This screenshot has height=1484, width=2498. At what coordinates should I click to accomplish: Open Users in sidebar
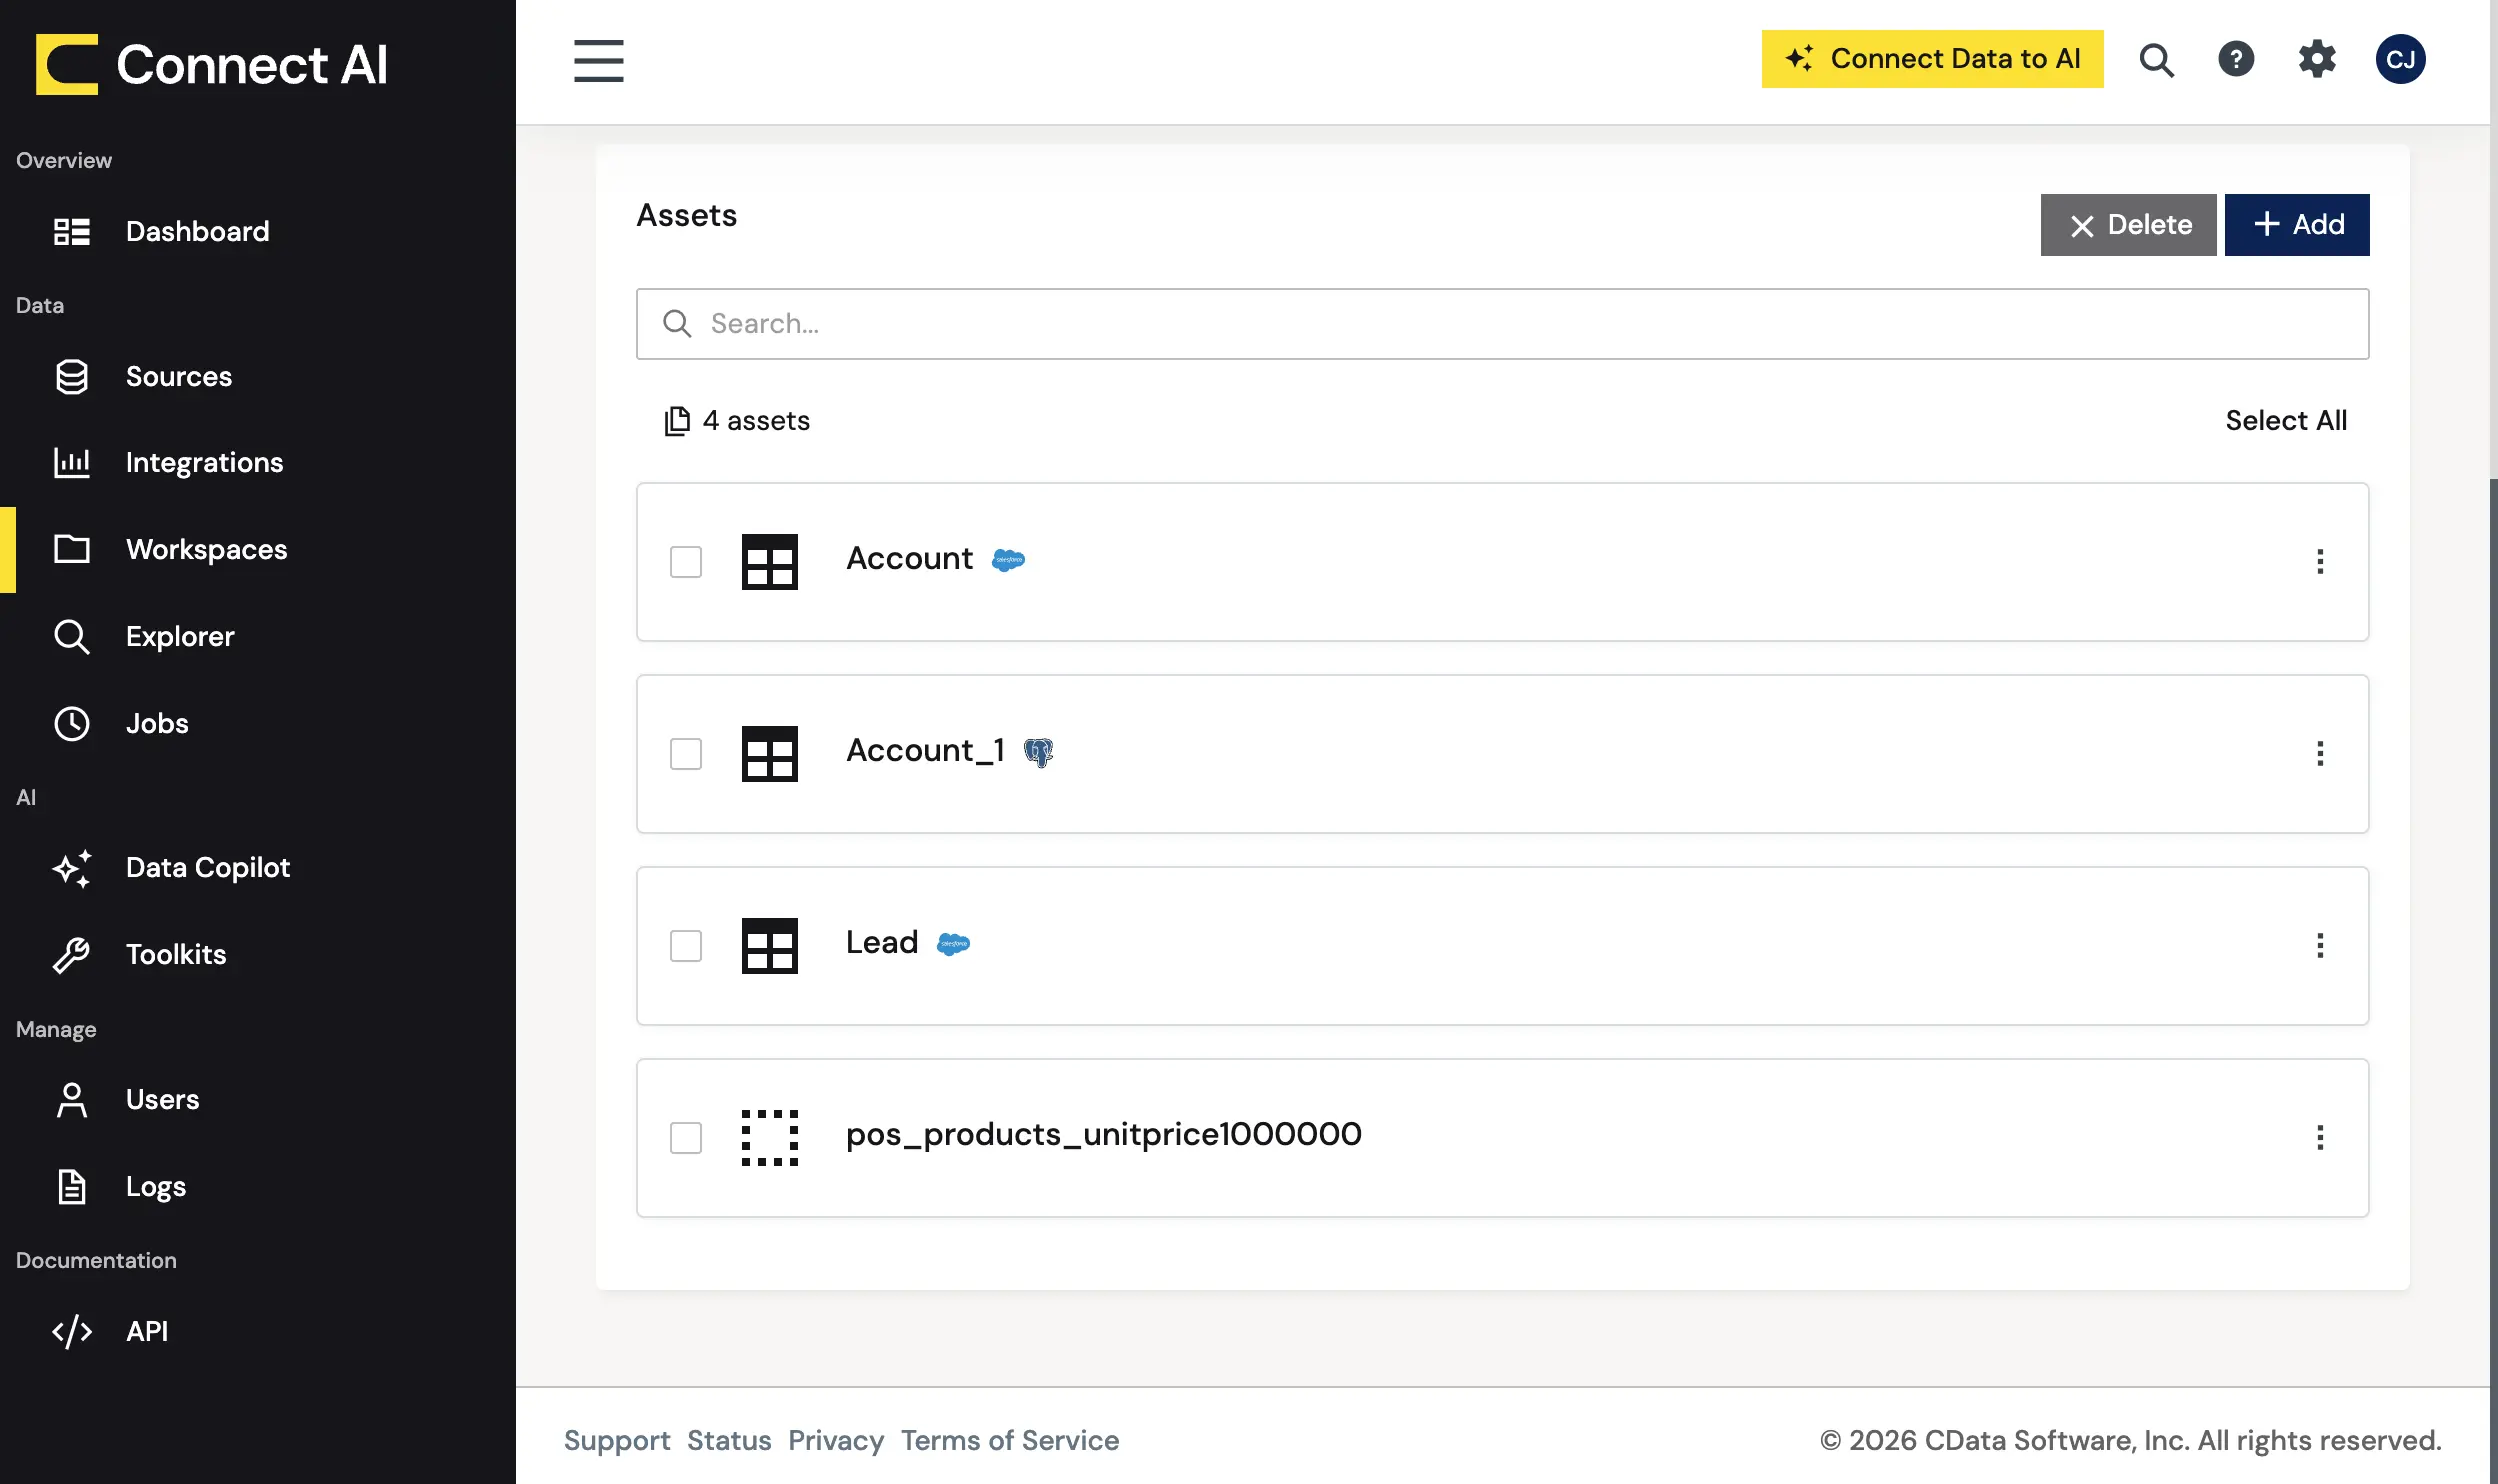pos(258,1100)
